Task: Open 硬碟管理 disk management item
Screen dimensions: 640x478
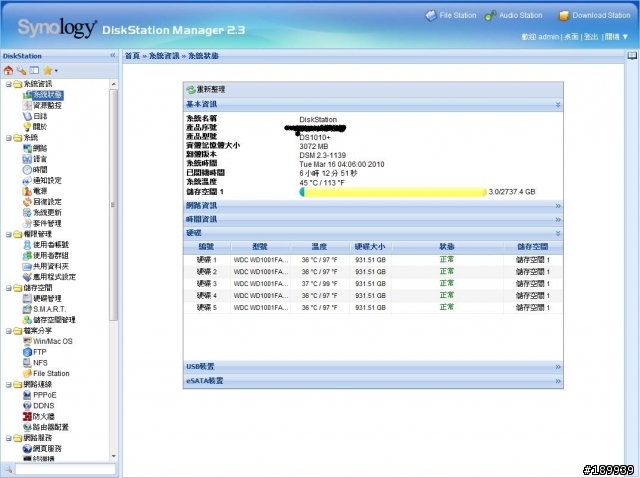Action: (x=42, y=298)
